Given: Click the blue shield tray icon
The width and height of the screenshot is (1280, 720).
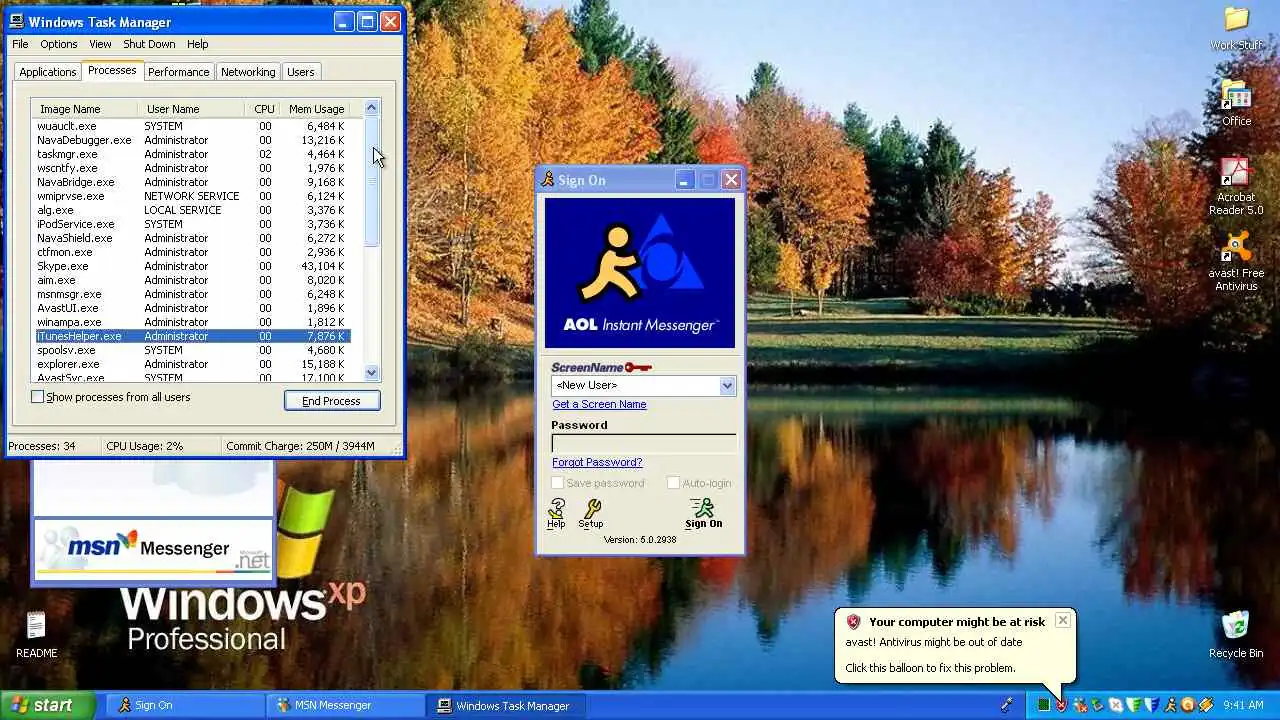Looking at the screenshot, I should (1152, 705).
